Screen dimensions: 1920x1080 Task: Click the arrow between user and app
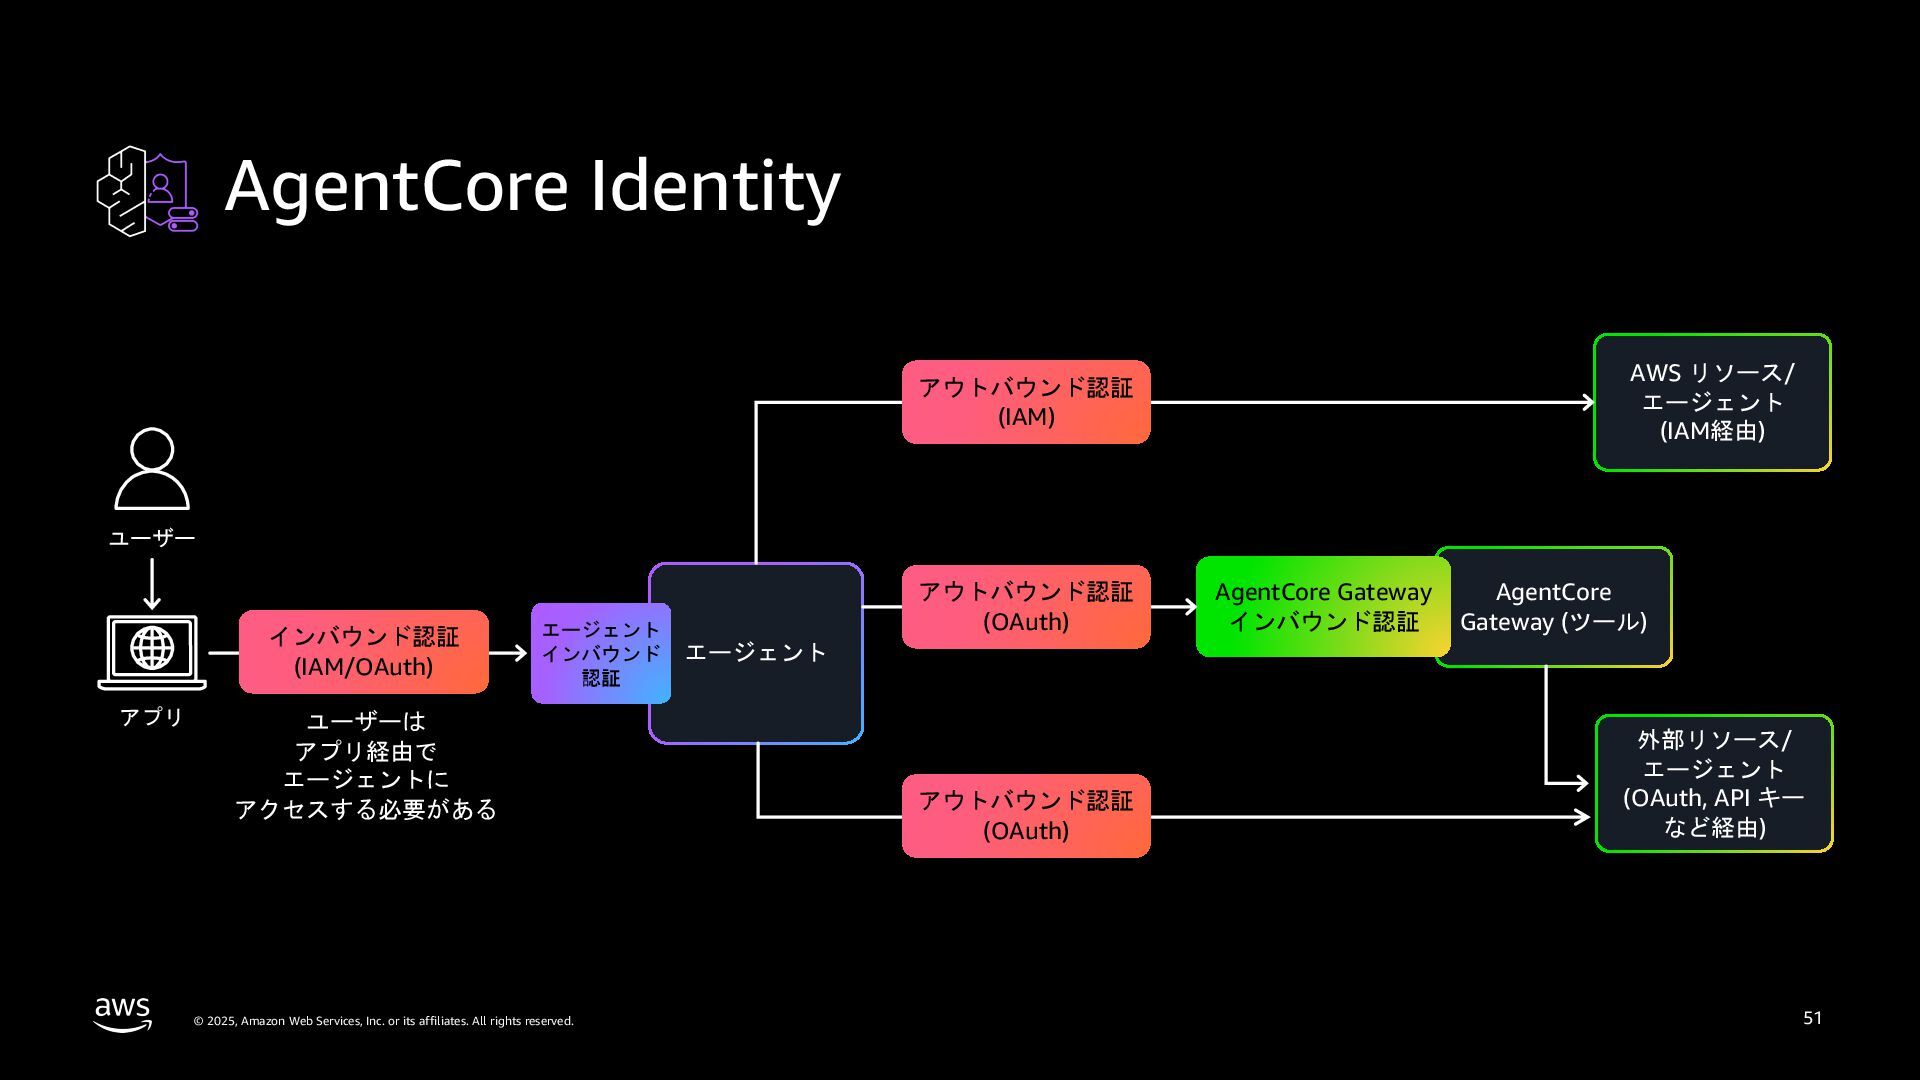pos(152,585)
